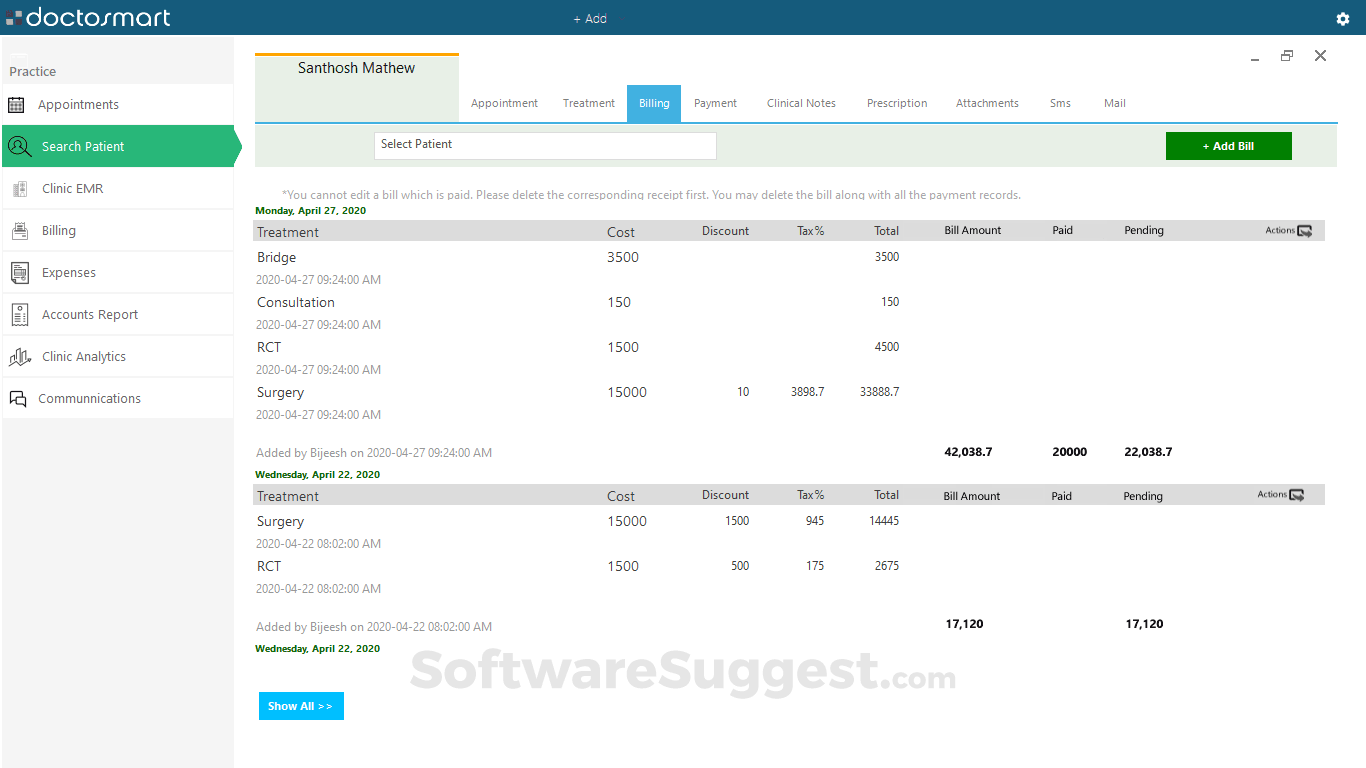Open Appointments from the sidebar

[77, 104]
